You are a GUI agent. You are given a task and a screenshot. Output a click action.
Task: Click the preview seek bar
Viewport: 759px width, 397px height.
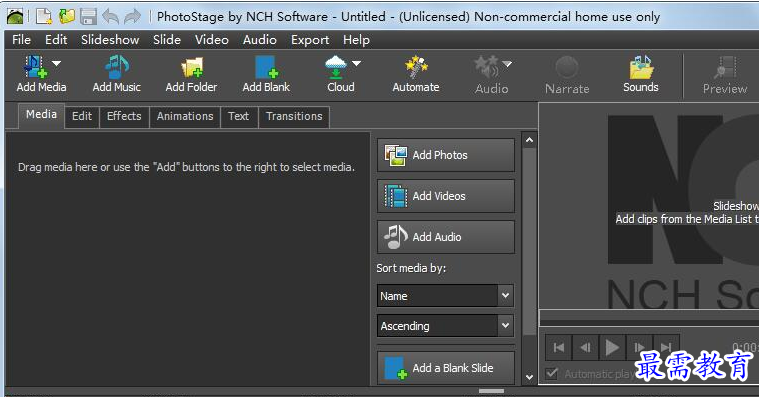[649, 318]
